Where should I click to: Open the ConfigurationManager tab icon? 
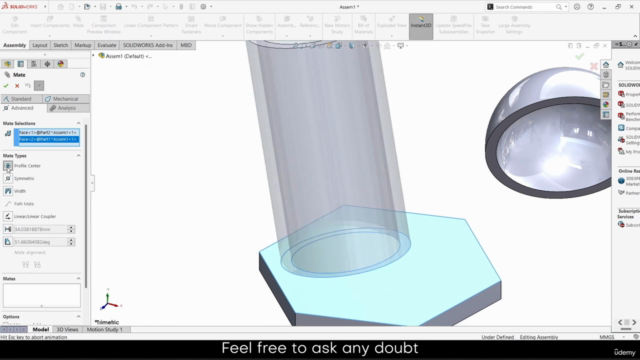34,64
